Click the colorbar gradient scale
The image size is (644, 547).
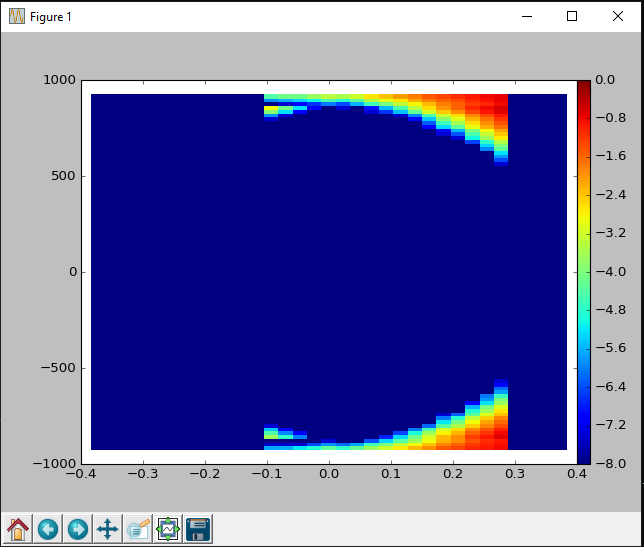pos(584,272)
